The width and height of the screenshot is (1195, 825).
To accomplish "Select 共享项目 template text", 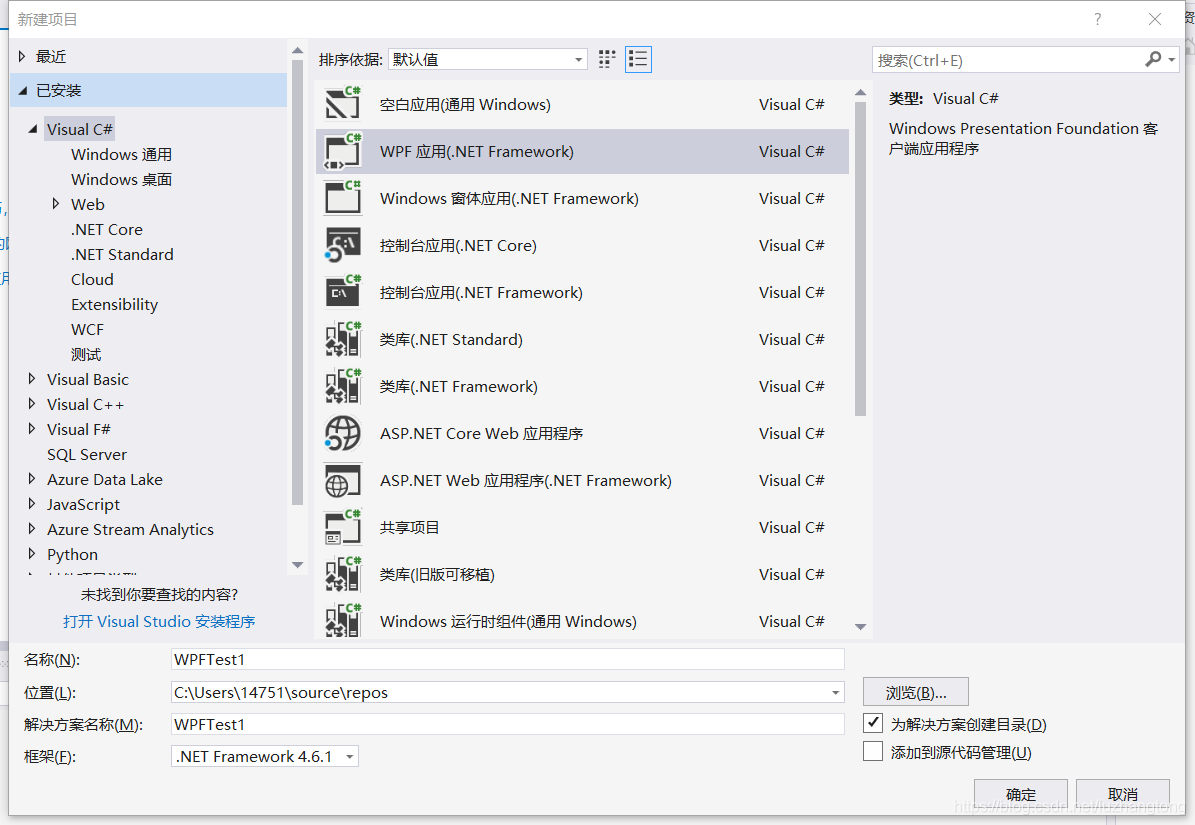I will [409, 528].
